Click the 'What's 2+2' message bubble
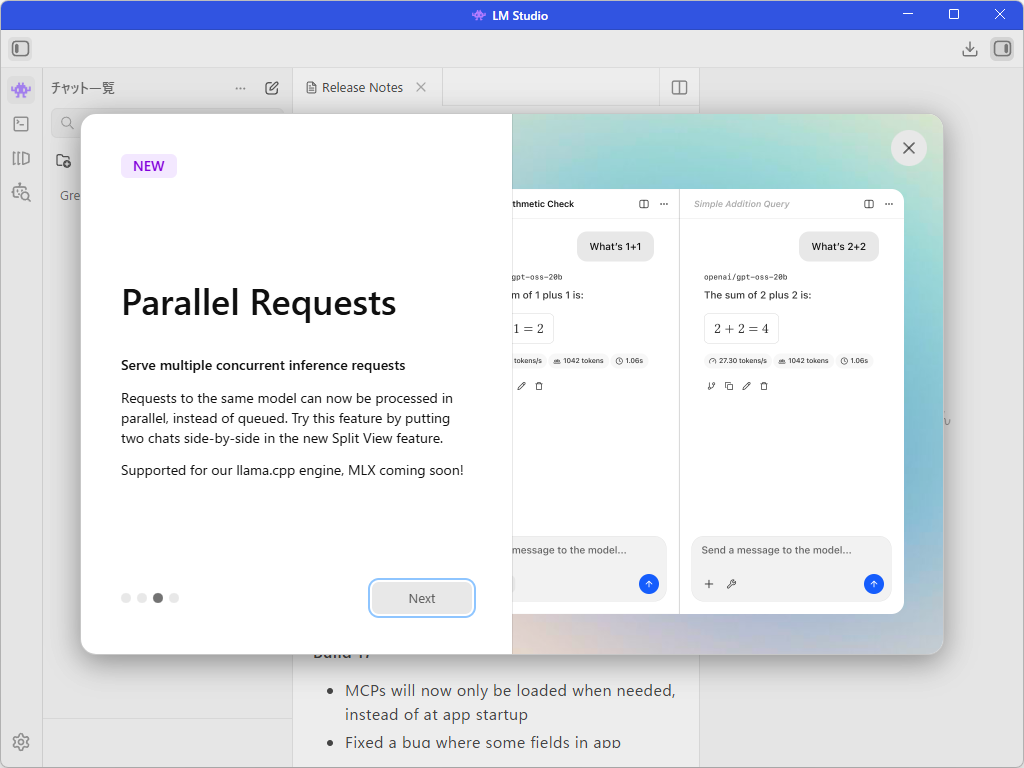The width and height of the screenshot is (1024, 768). click(839, 246)
